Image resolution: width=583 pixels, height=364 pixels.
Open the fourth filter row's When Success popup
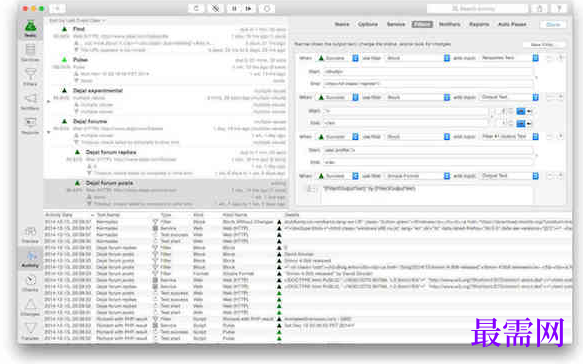[337, 175]
